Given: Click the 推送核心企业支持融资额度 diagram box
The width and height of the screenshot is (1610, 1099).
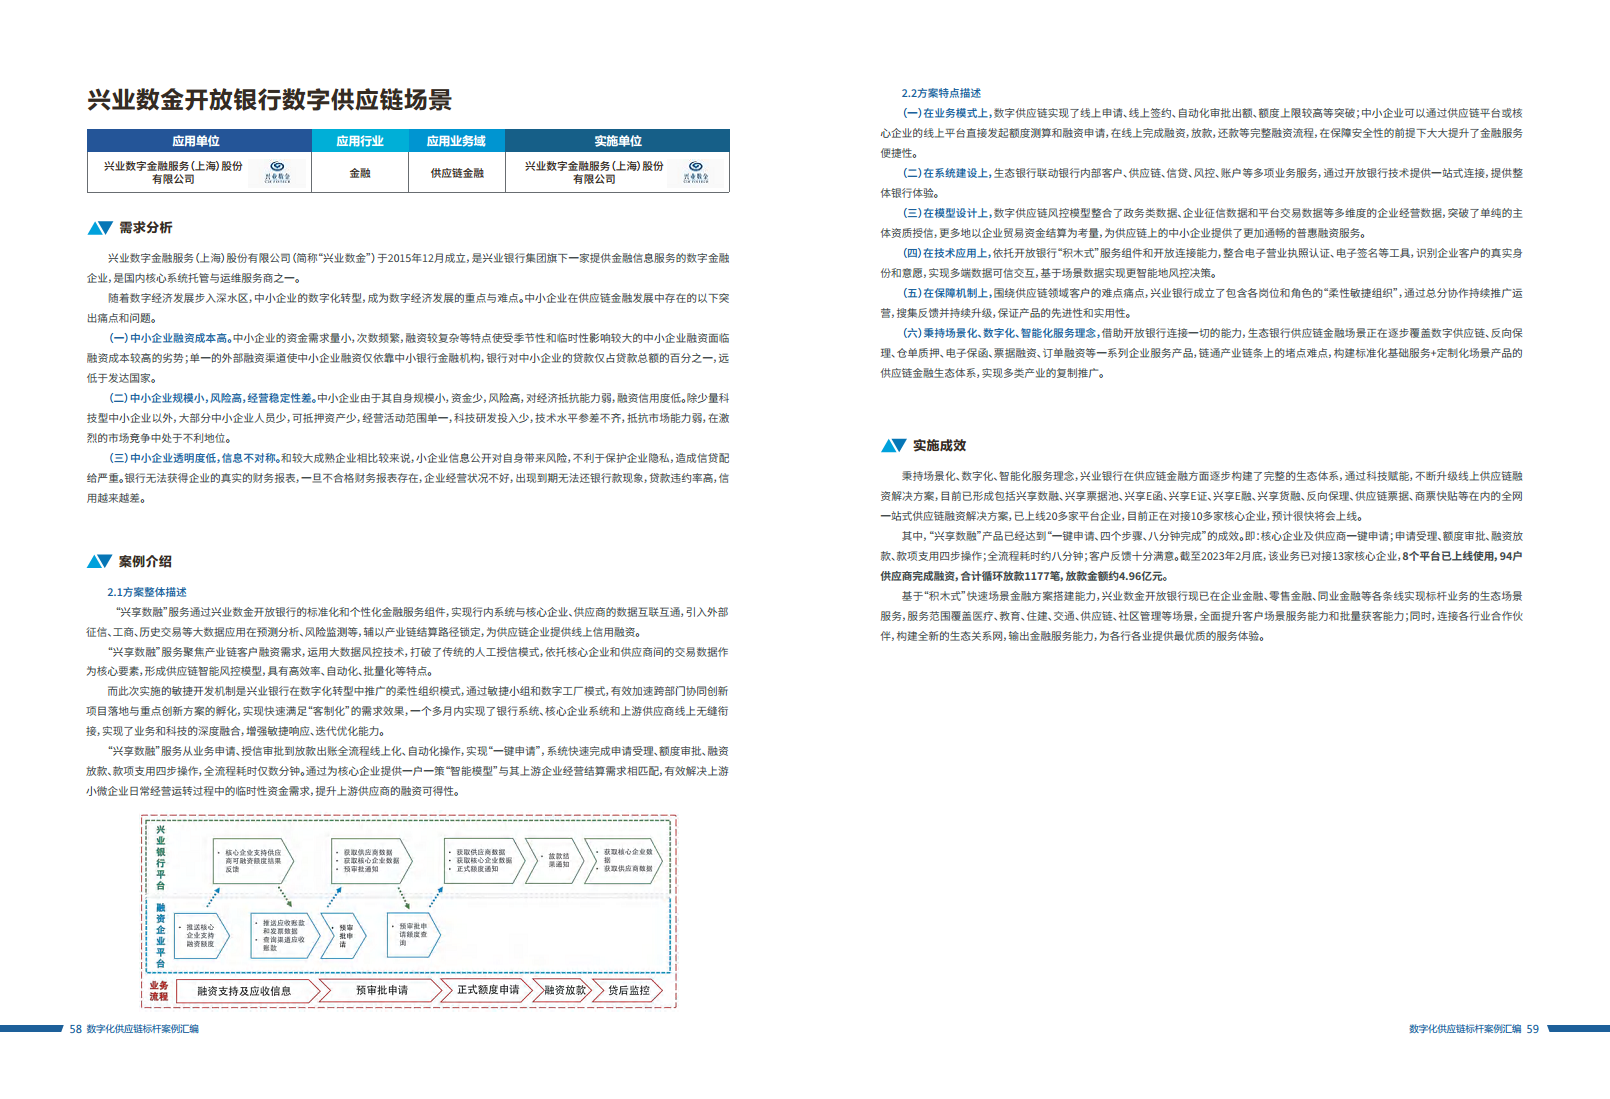Looking at the screenshot, I should (200, 936).
